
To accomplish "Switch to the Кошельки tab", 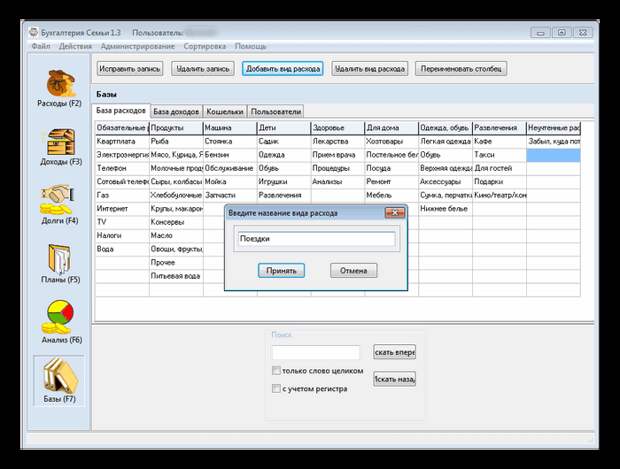I will click(x=225, y=112).
